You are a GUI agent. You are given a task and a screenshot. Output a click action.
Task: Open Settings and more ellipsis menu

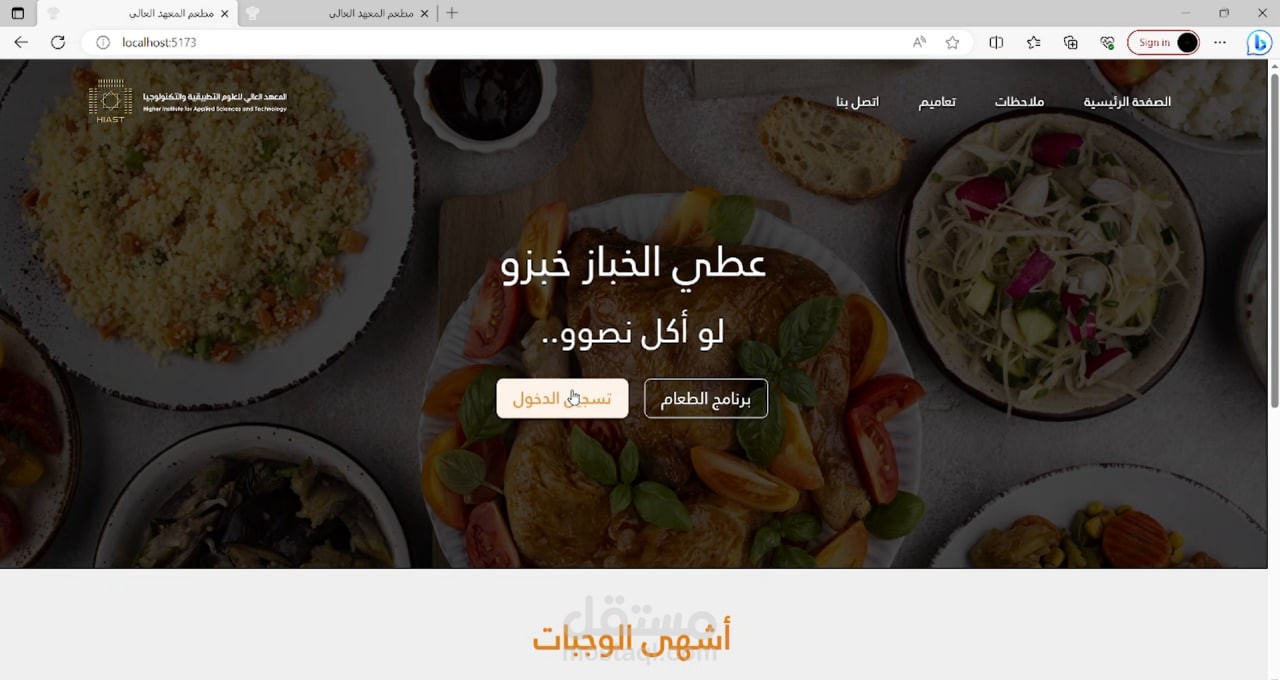tap(1220, 42)
